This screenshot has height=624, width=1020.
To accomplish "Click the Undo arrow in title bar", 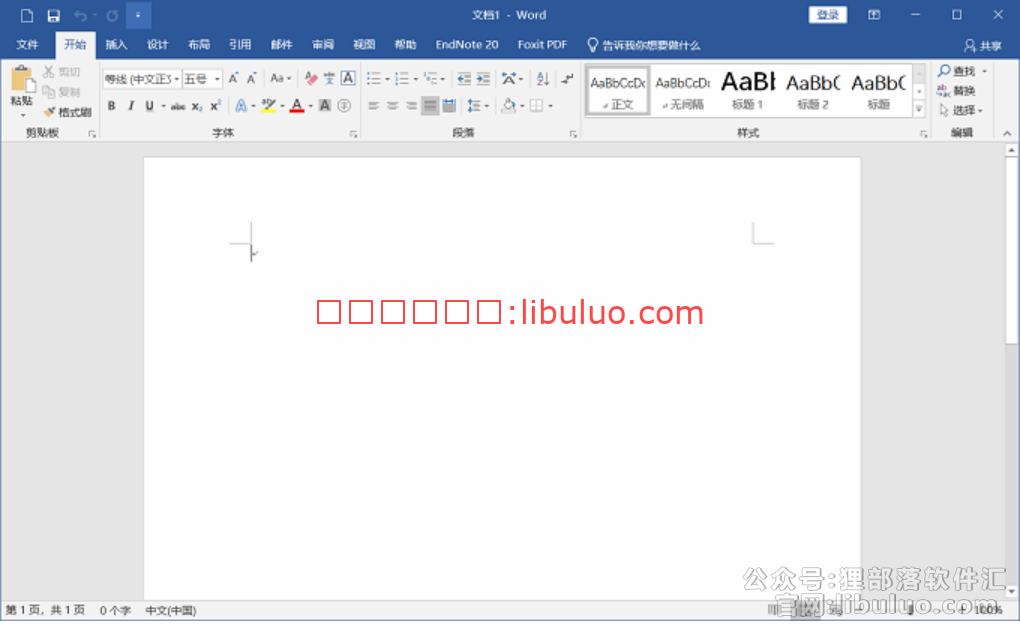I will [80, 16].
